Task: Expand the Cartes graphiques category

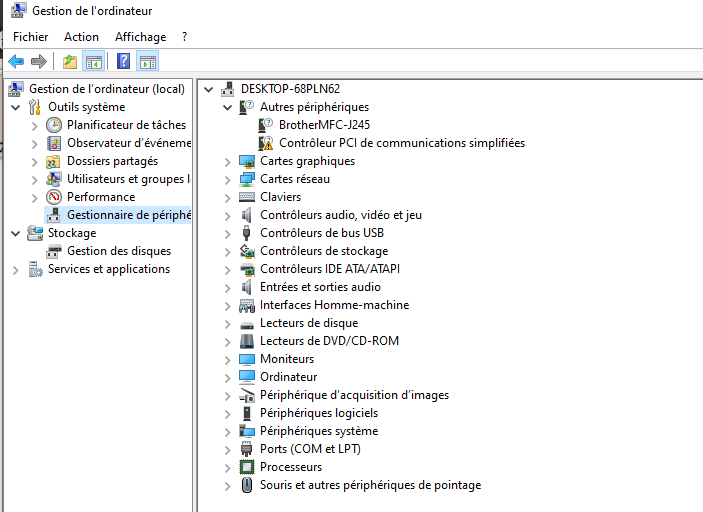Action: point(227,162)
